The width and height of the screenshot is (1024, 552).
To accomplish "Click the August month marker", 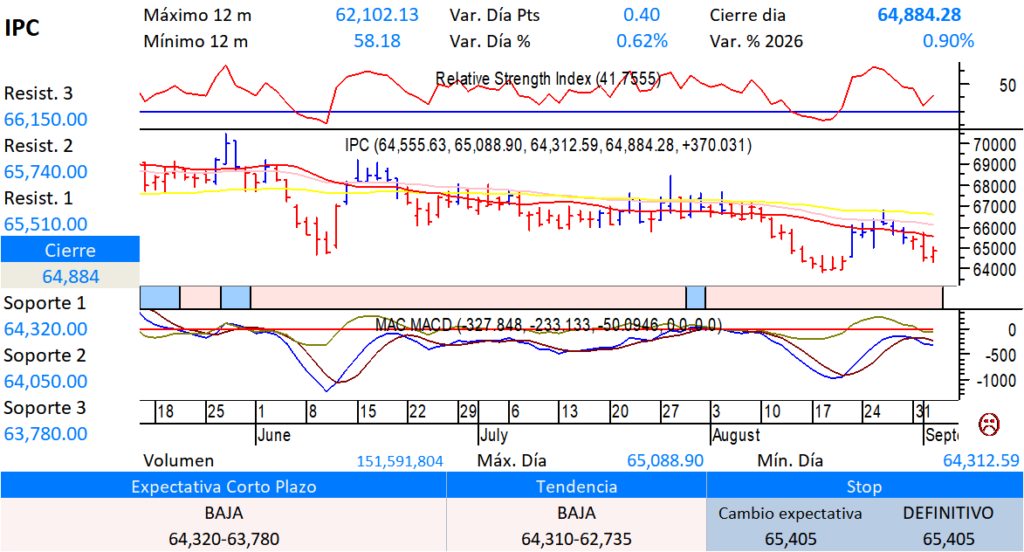I will 735,435.
